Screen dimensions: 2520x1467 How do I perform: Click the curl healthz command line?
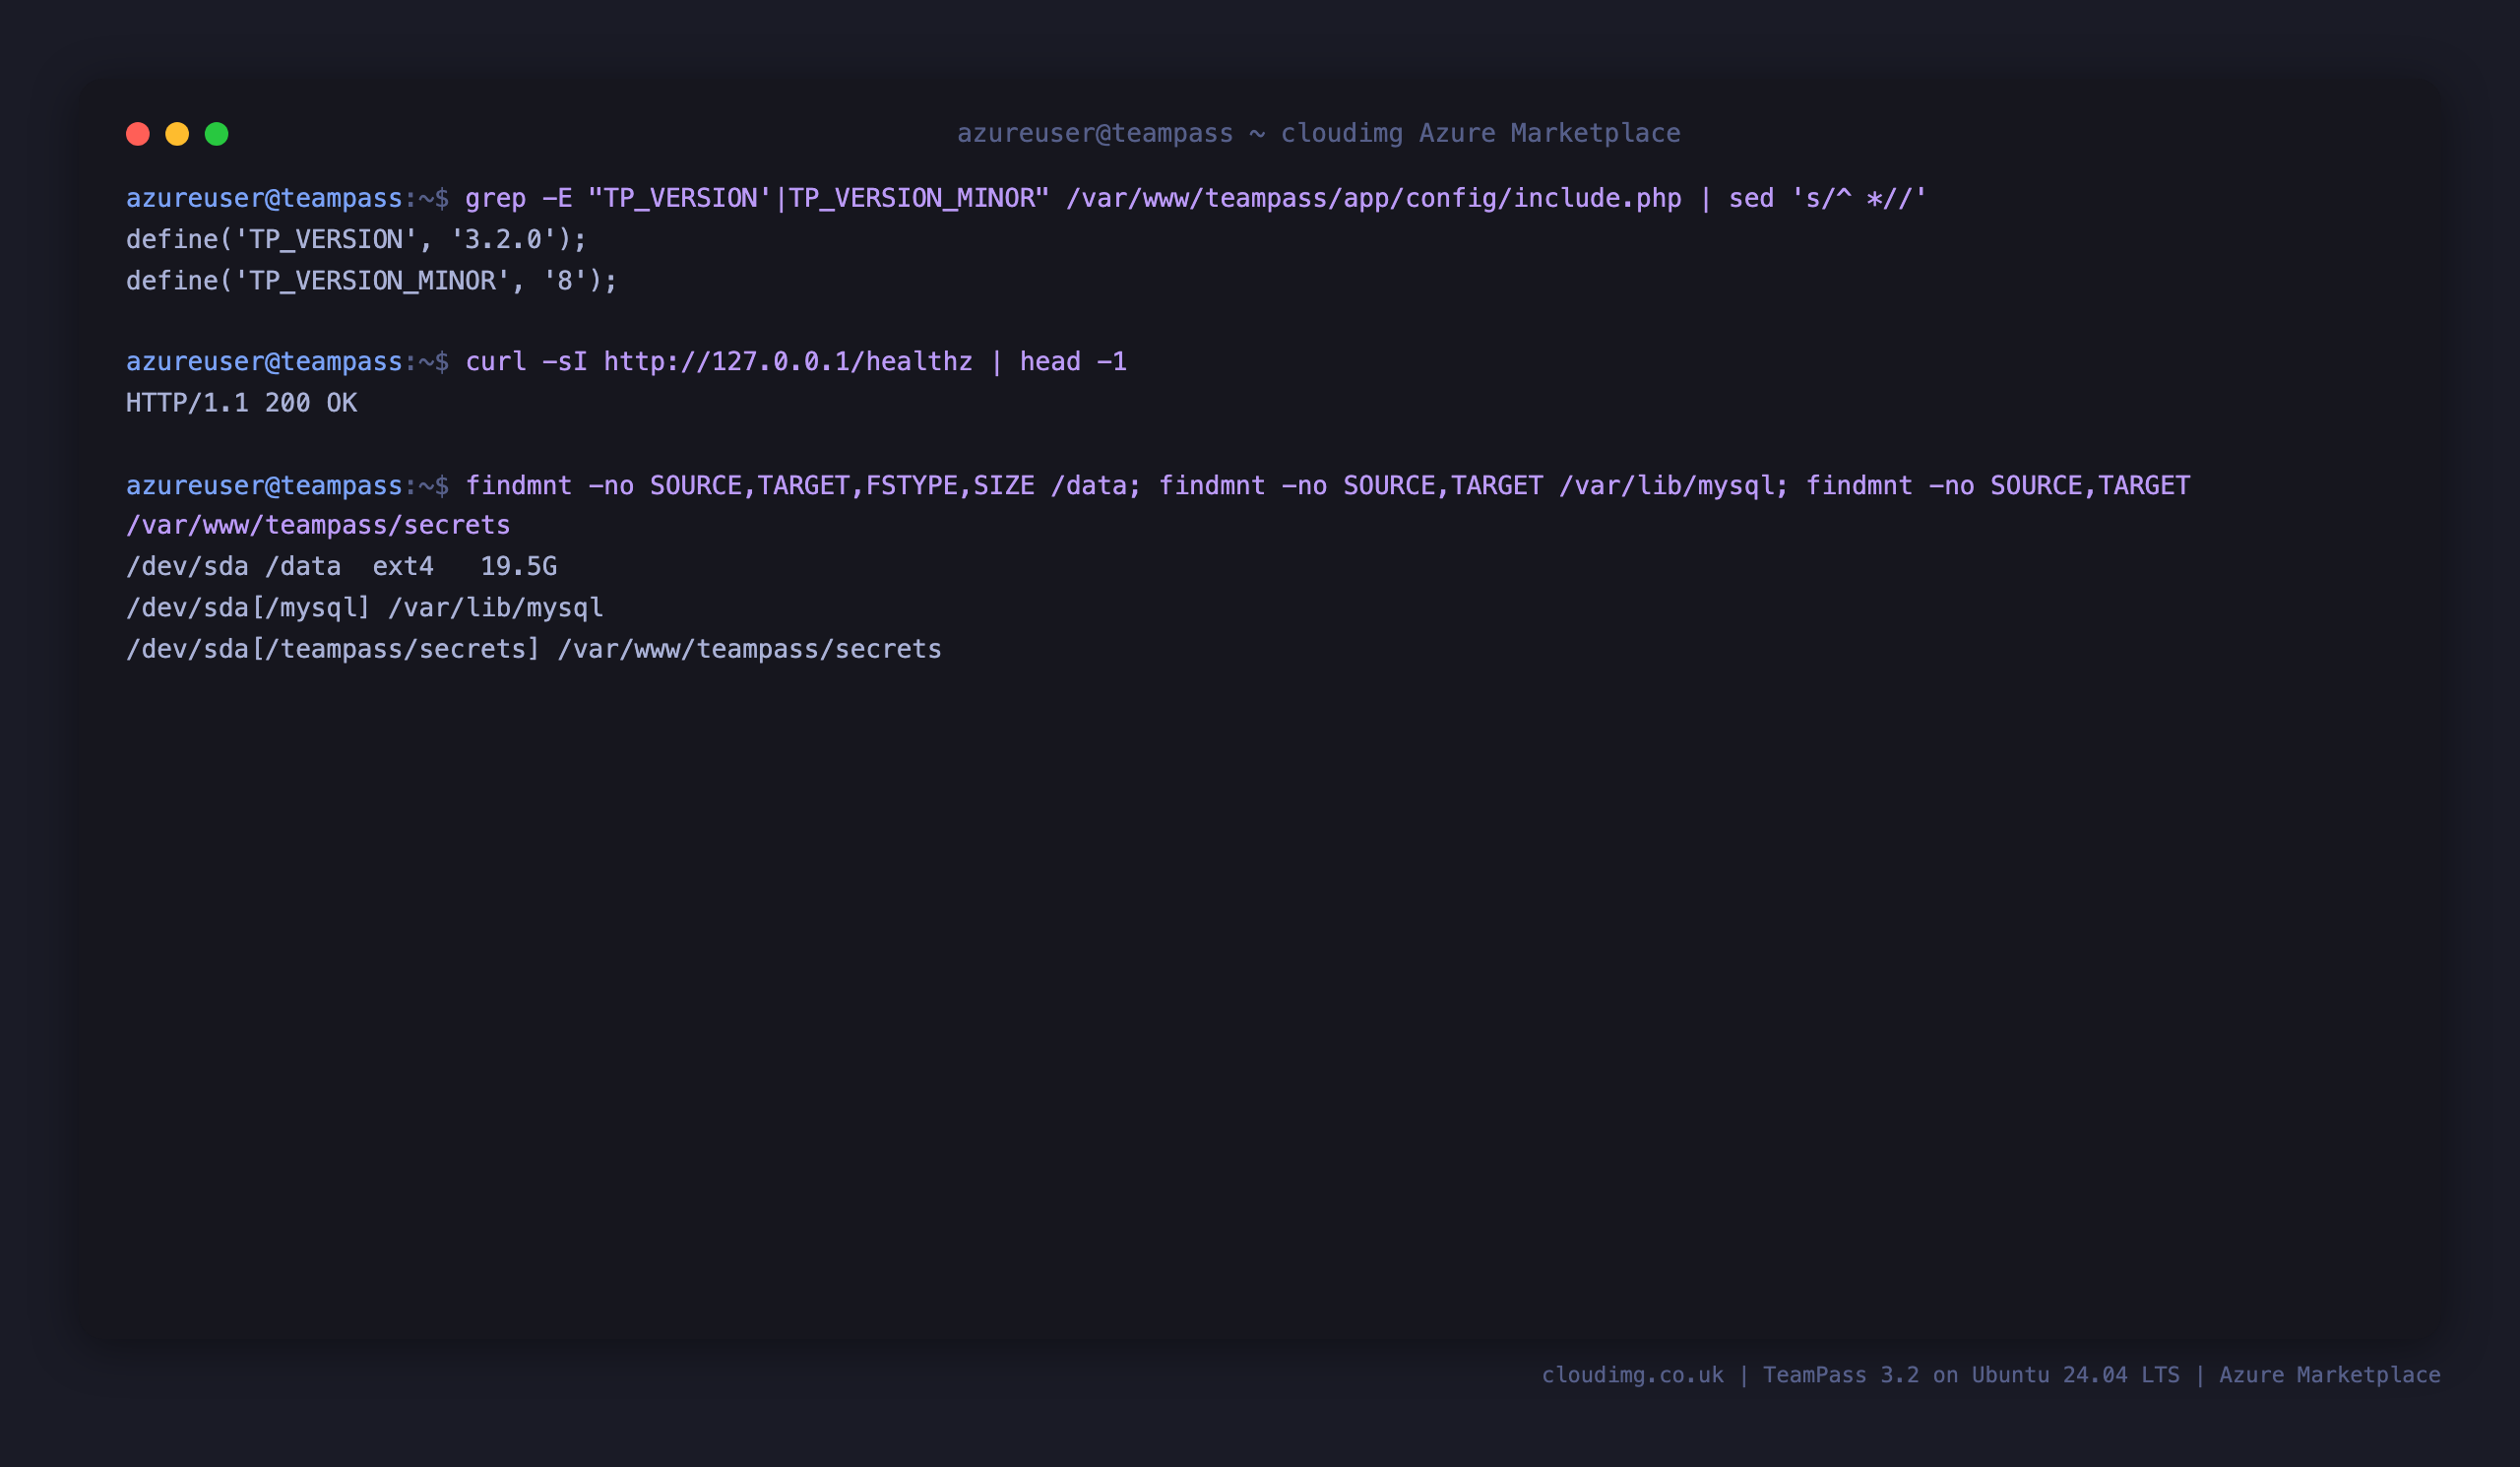626,361
